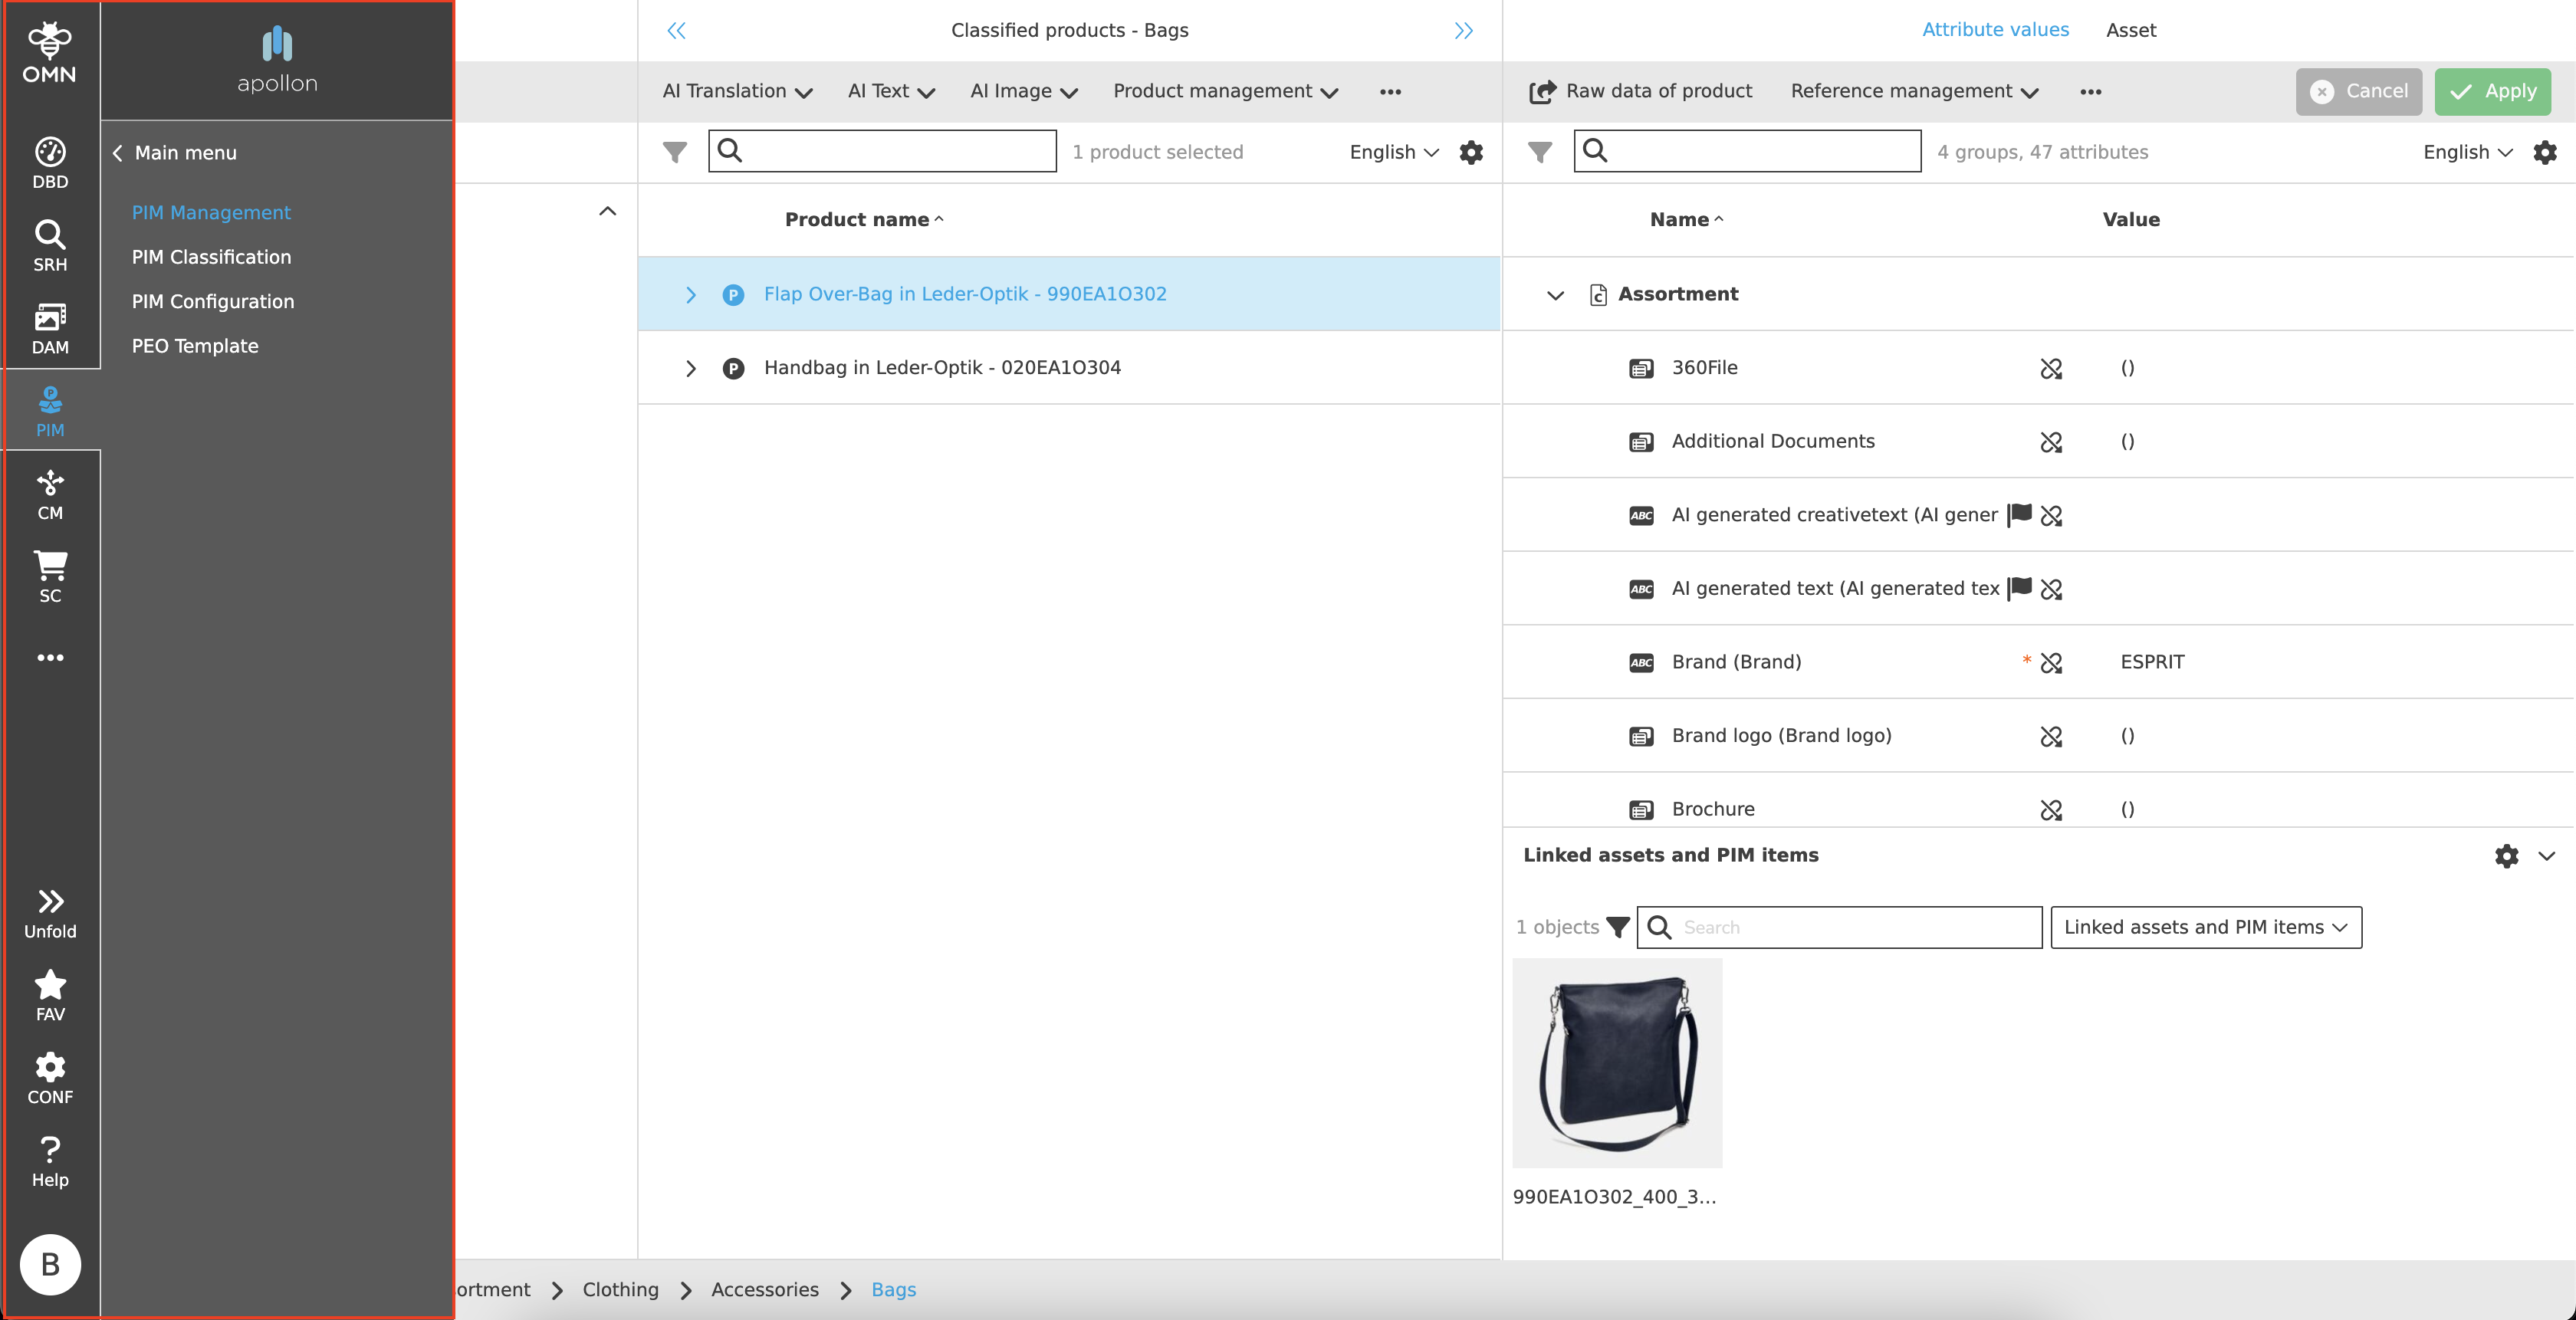Open Linked assets panel settings gear
Screen dimensions: 2576x1320
coord(2506,856)
